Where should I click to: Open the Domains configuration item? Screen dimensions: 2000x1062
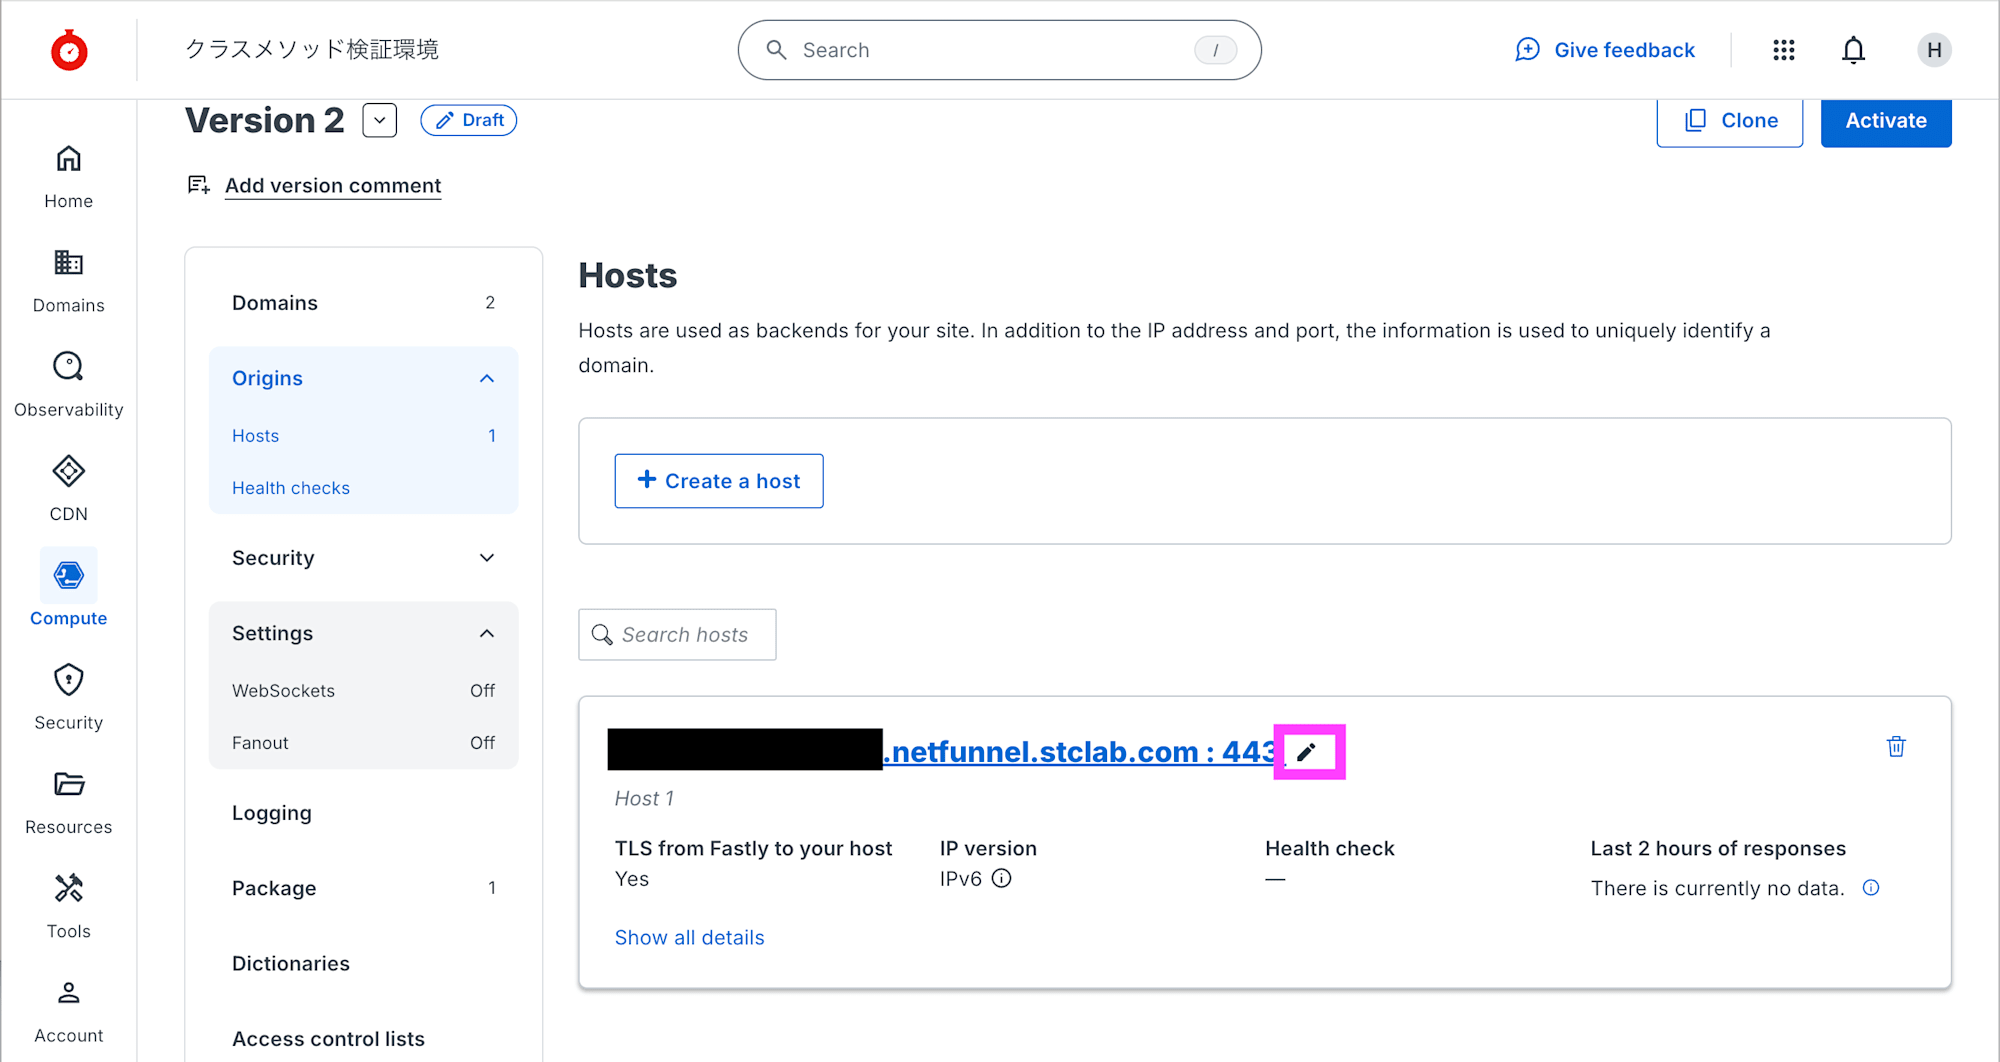275,303
